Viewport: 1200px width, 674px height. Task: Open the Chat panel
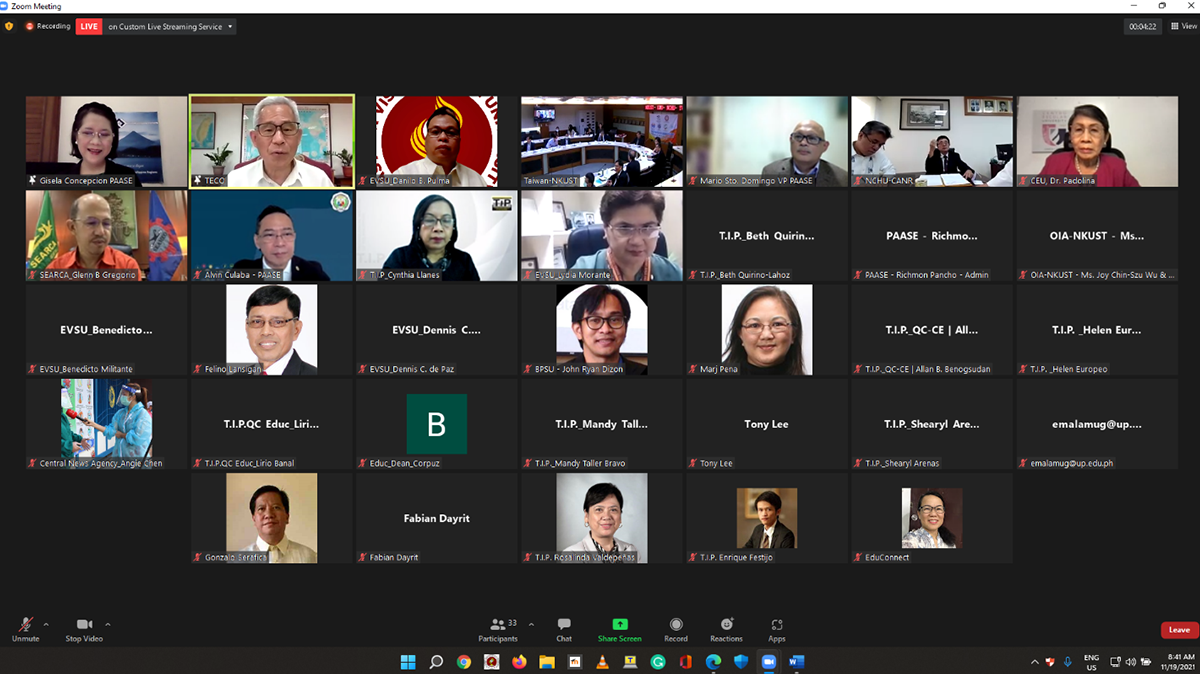pyautogui.click(x=564, y=629)
